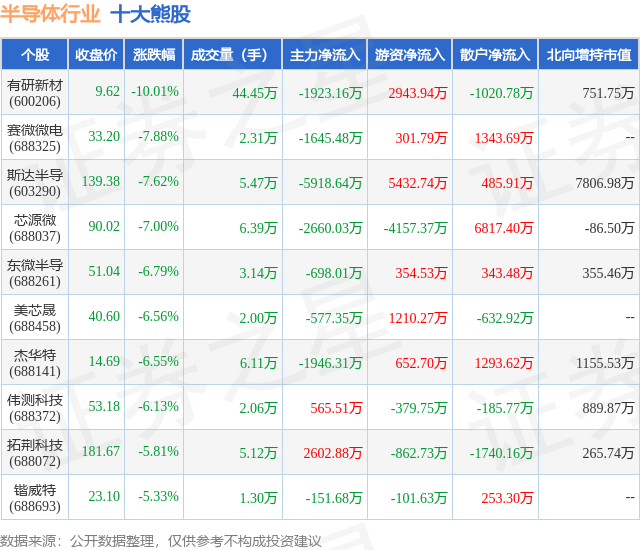Select the 伟测科技 (688372) stock cell
The height and width of the screenshot is (550, 640).
coord(35,408)
